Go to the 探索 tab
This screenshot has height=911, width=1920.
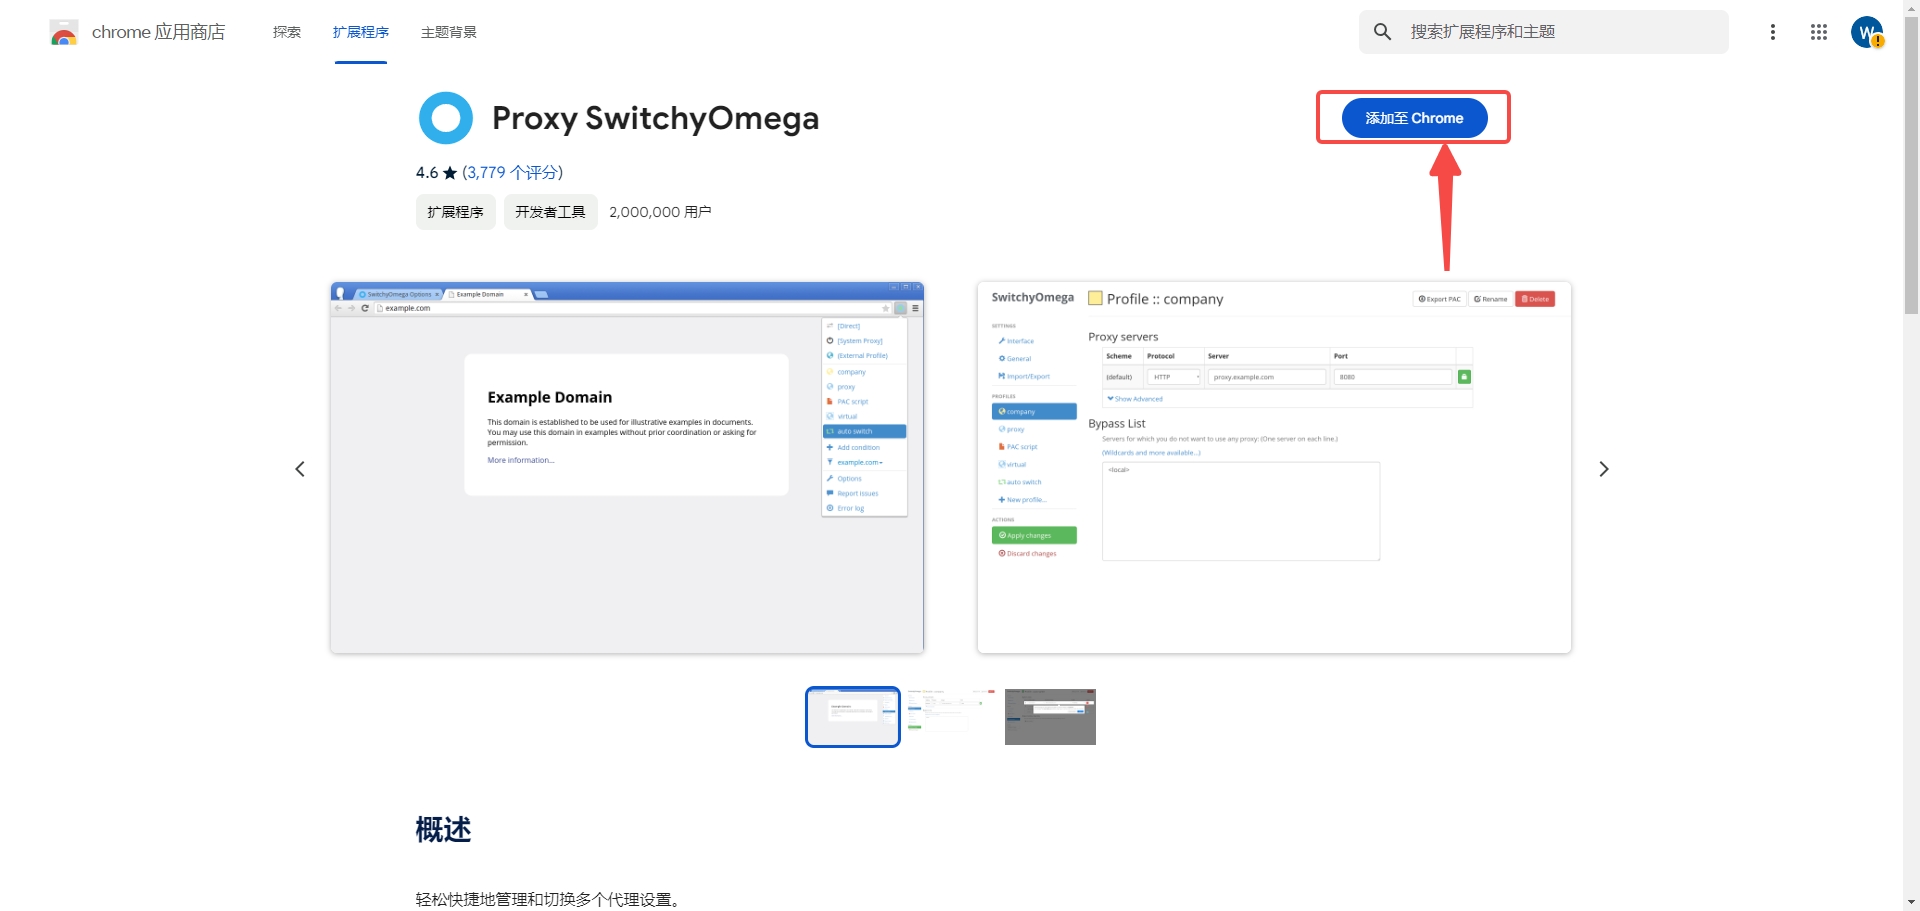(x=287, y=32)
